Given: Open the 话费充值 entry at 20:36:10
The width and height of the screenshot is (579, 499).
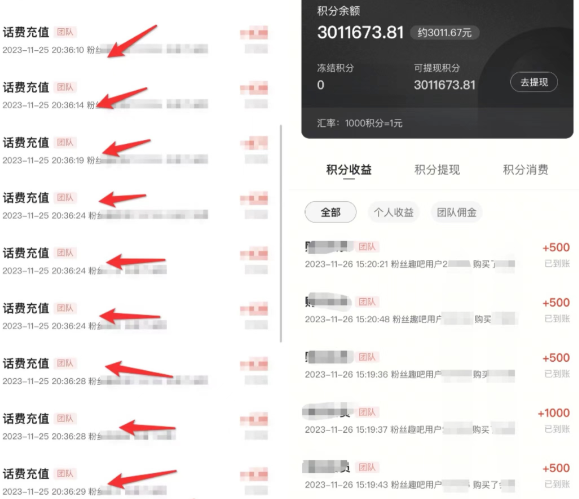Looking at the screenshot, I should pos(135,40).
